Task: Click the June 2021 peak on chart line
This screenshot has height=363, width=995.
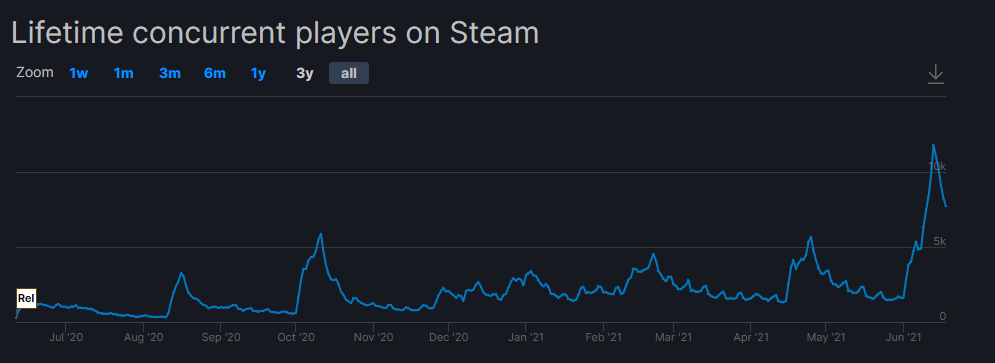Action: [x=933, y=145]
